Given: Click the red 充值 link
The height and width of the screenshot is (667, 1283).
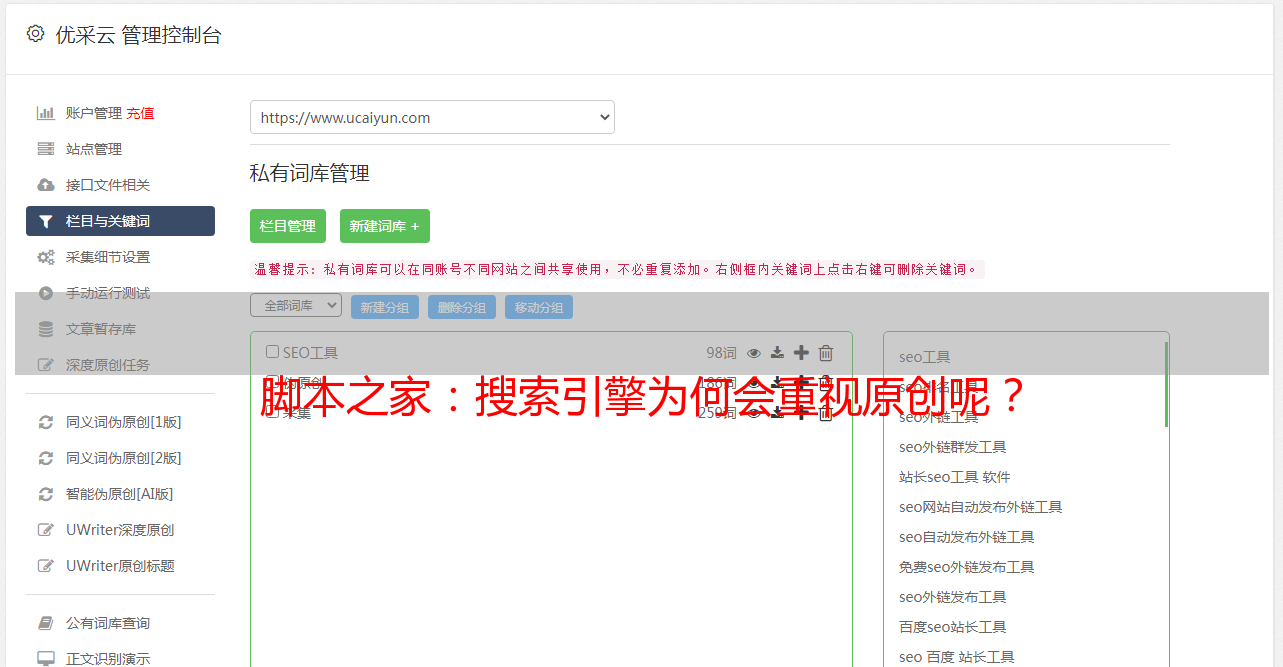Looking at the screenshot, I should pyautogui.click(x=140, y=113).
